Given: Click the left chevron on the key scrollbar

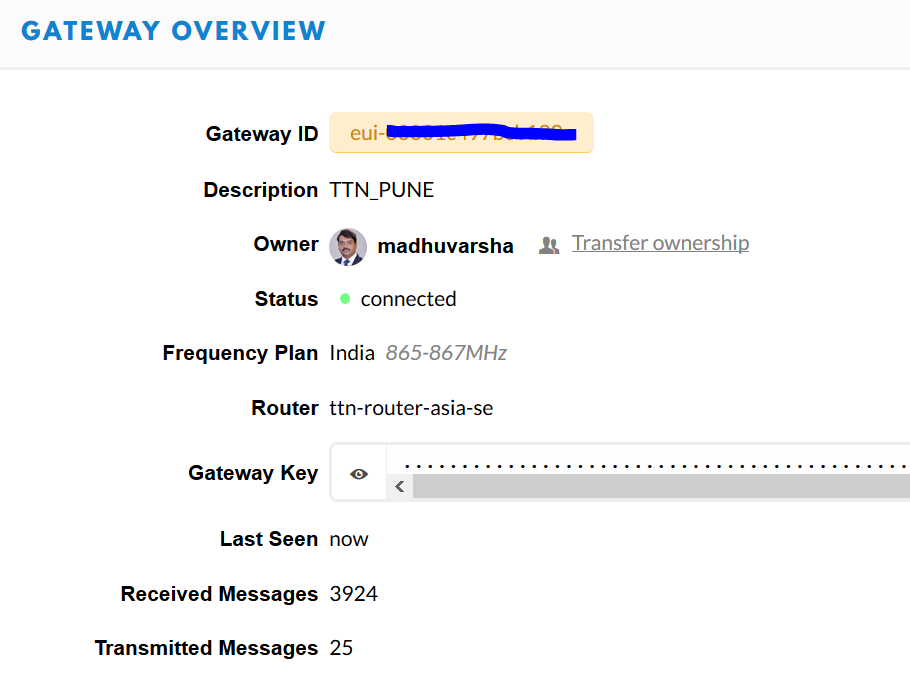Looking at the screenshot, I should (x=399, y=486).
